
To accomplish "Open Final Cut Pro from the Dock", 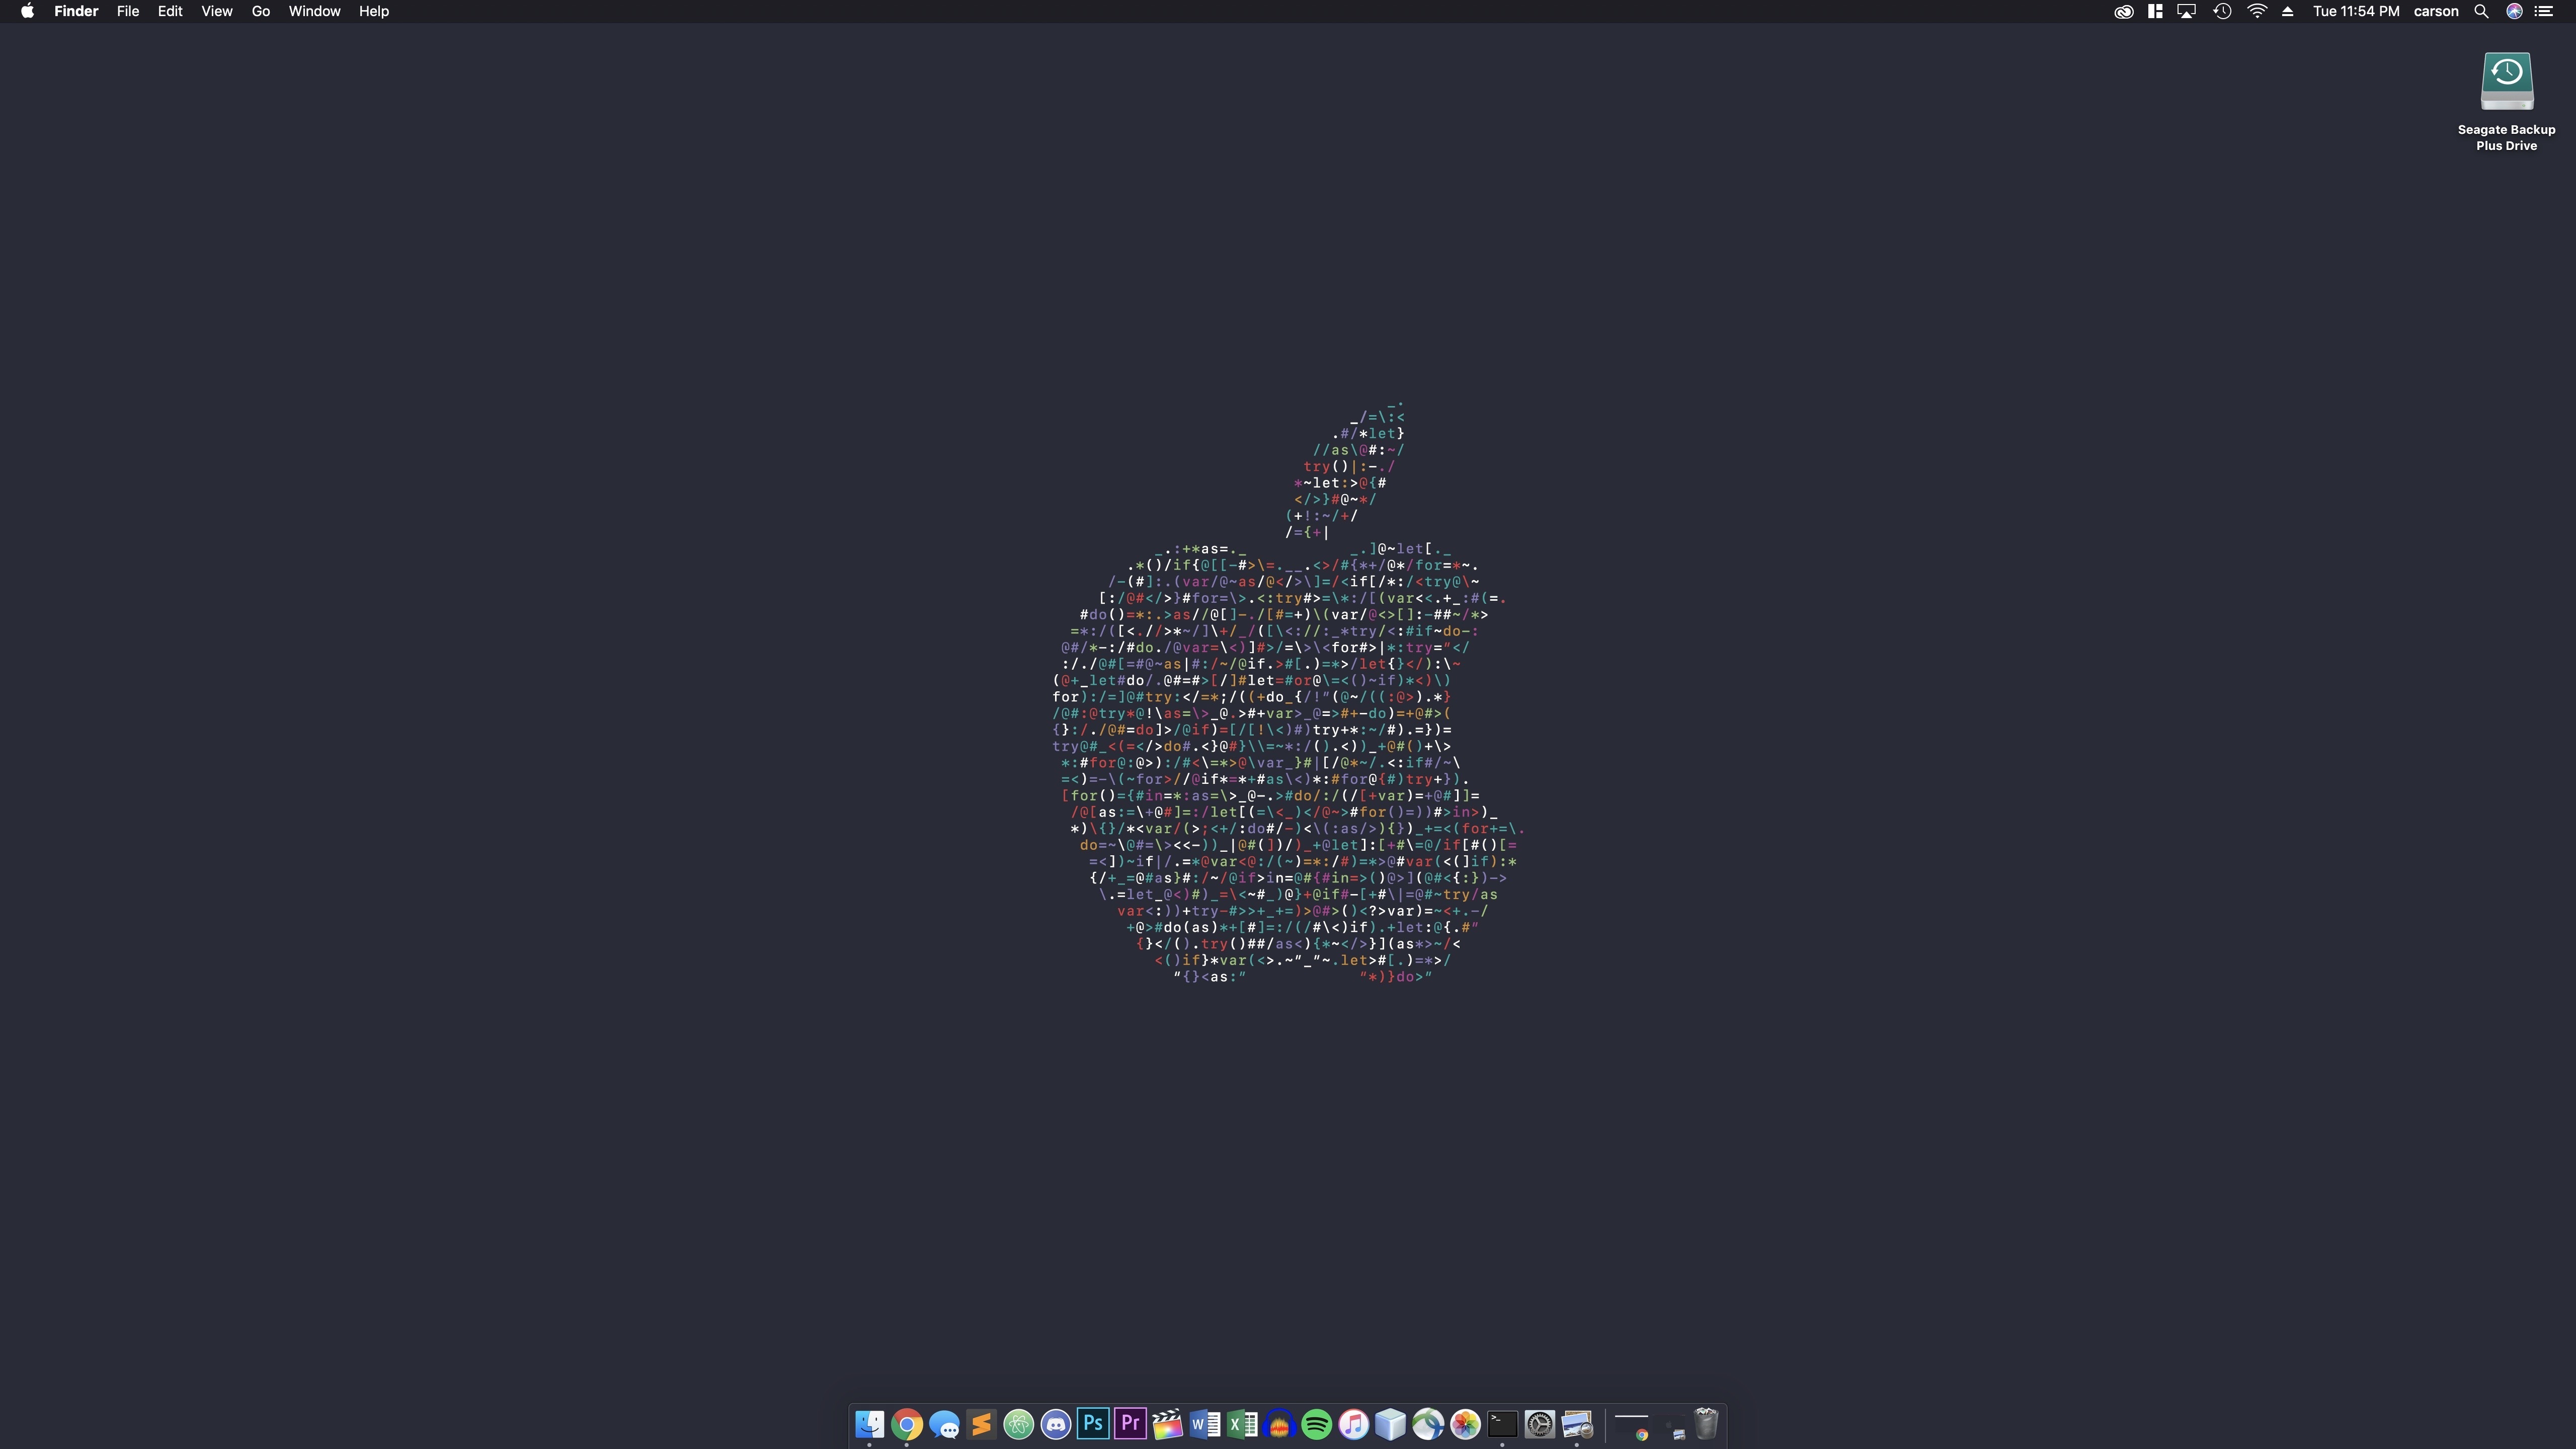I will pos(1167,1424).
